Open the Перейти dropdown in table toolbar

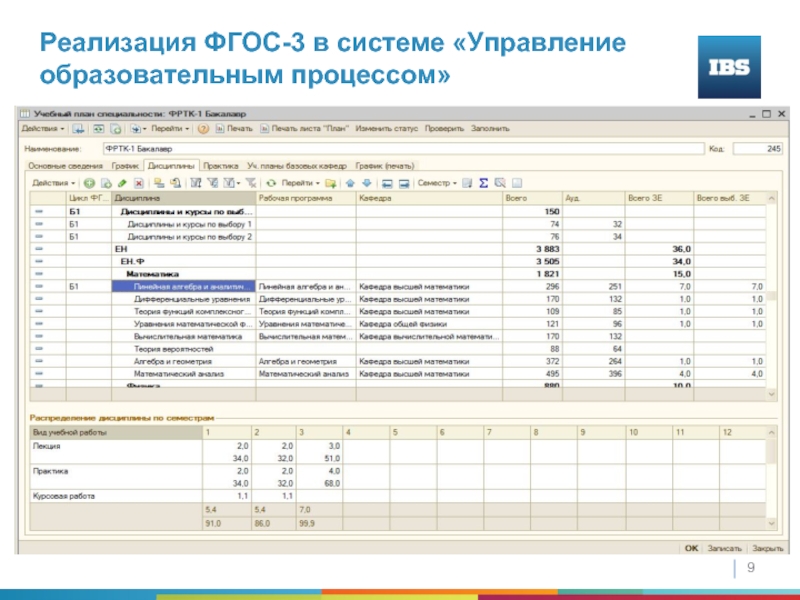pyautogui.click(x=300, y=184)
